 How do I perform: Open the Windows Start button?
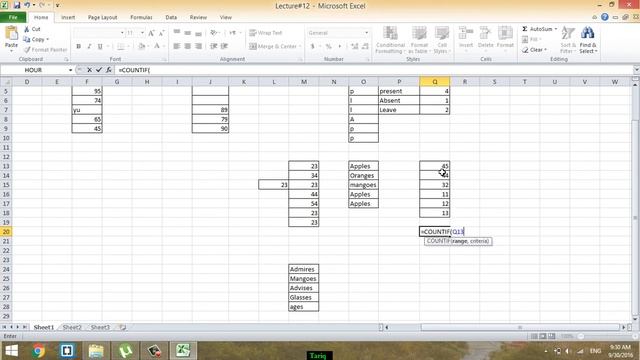tap(11, 351)
